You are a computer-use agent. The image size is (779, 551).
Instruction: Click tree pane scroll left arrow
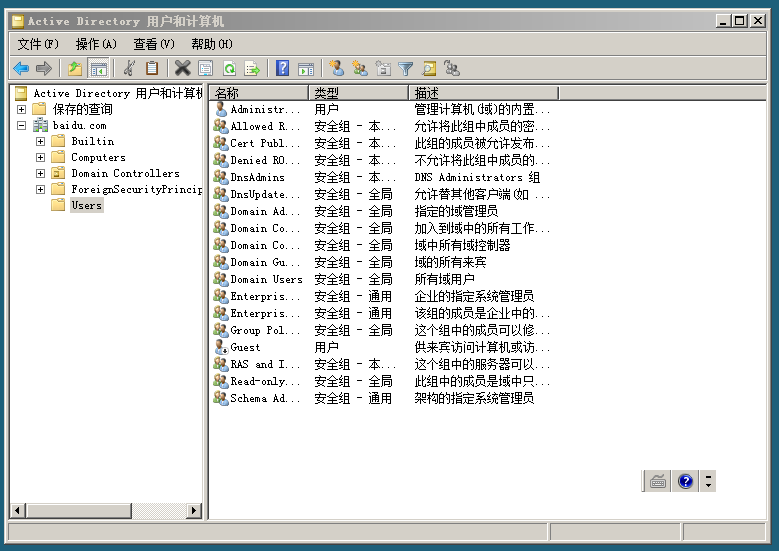click(x=18, y=510)
